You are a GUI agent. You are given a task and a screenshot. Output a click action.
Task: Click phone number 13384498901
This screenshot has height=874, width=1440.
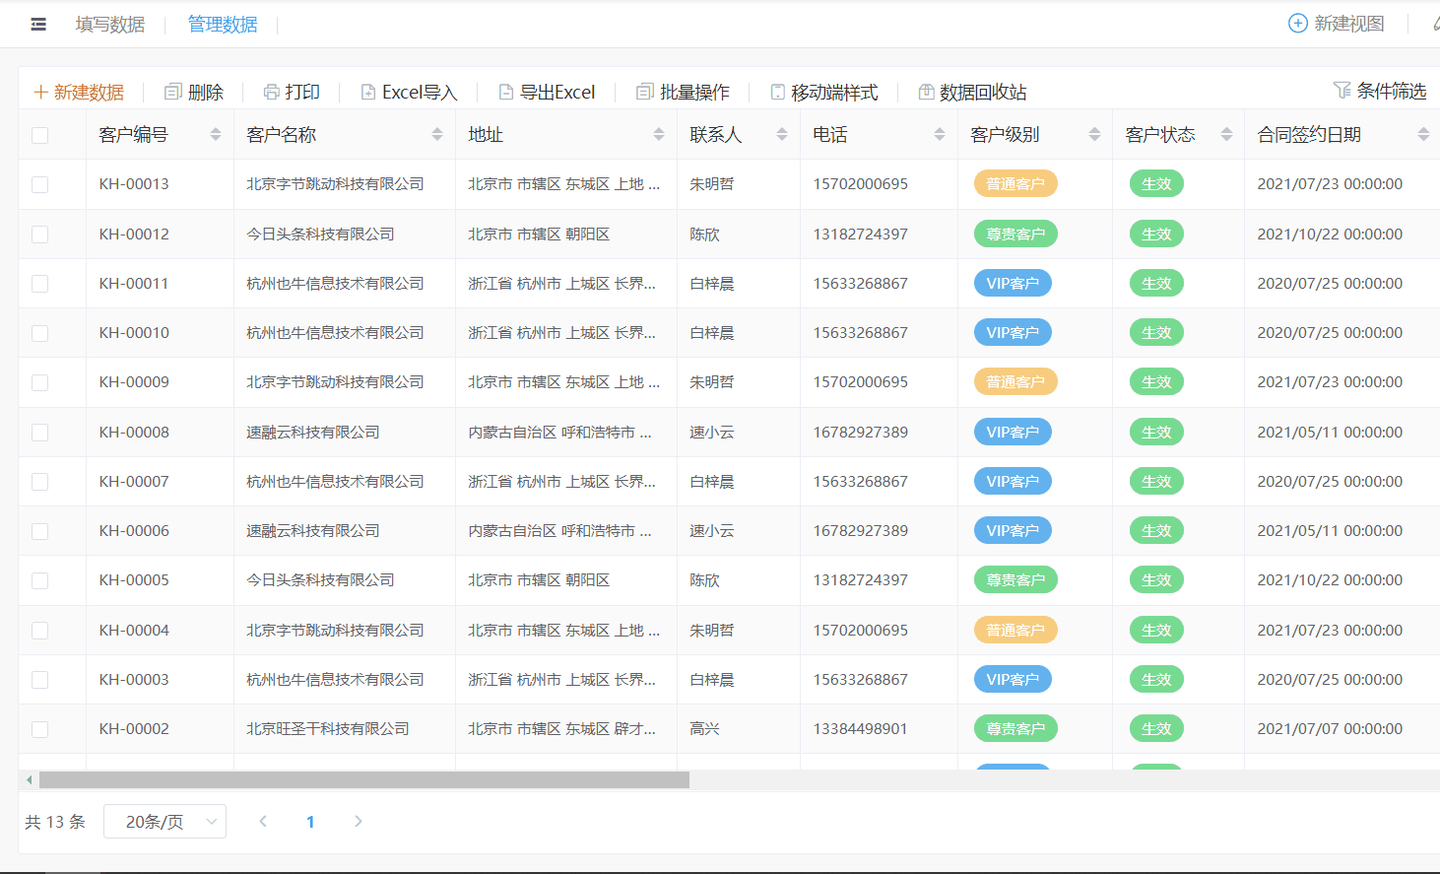click(x=860, y=729)
